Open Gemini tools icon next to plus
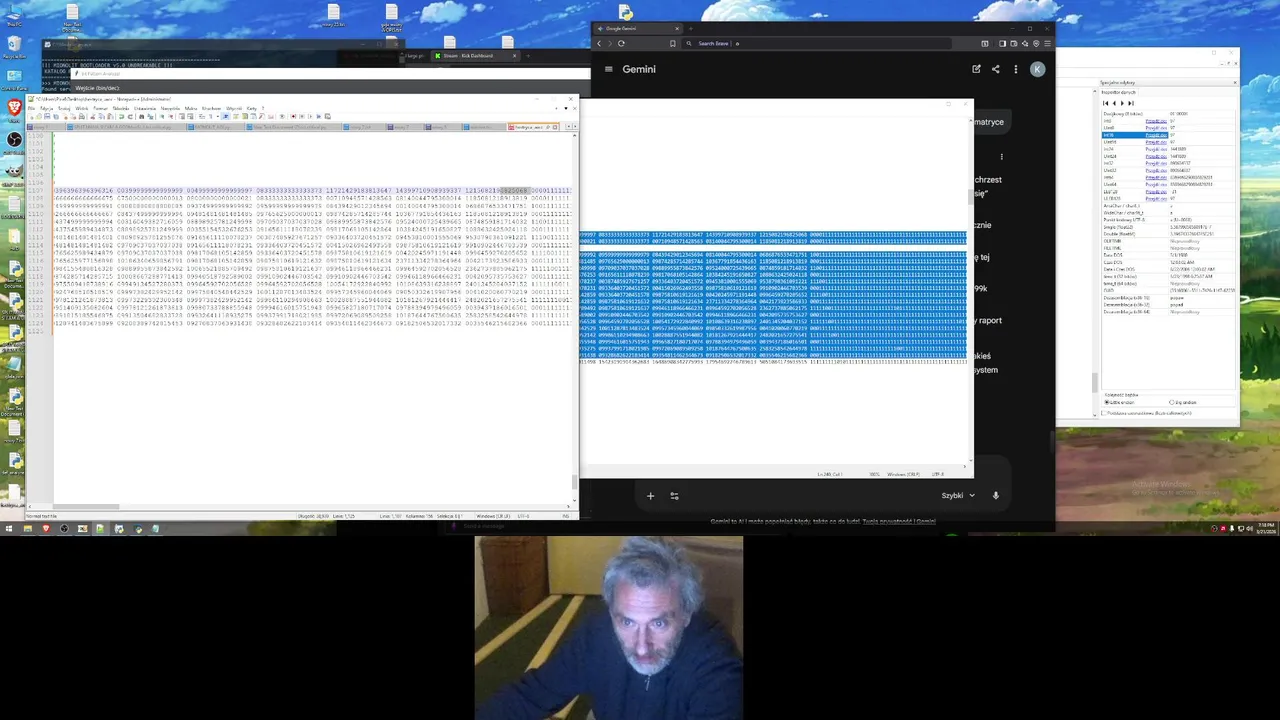The image size is (1280, 720). pos(674,495)
